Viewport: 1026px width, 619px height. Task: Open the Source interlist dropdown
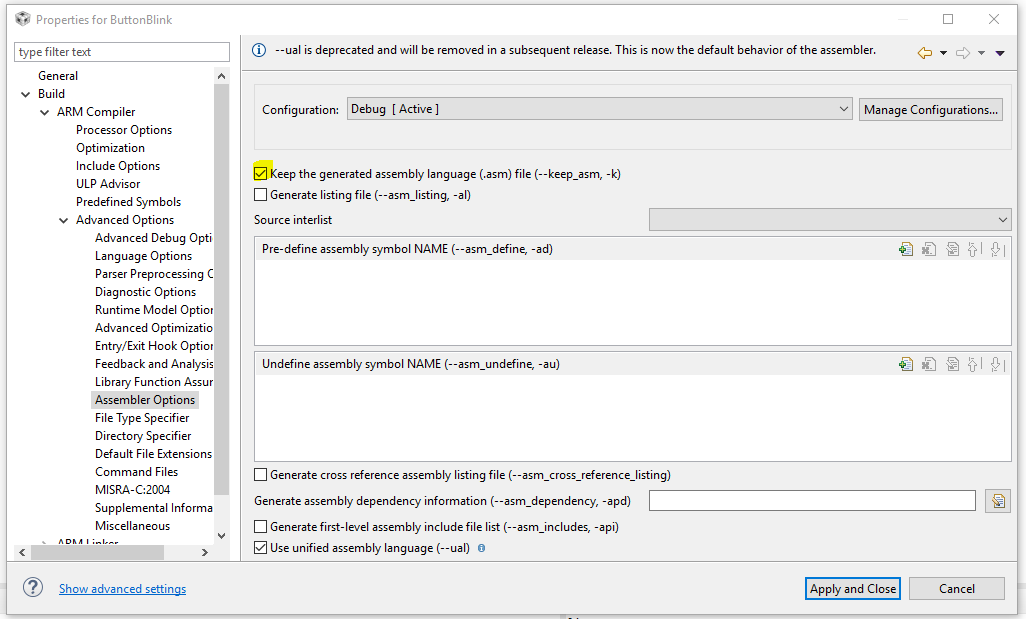[830, 220]
